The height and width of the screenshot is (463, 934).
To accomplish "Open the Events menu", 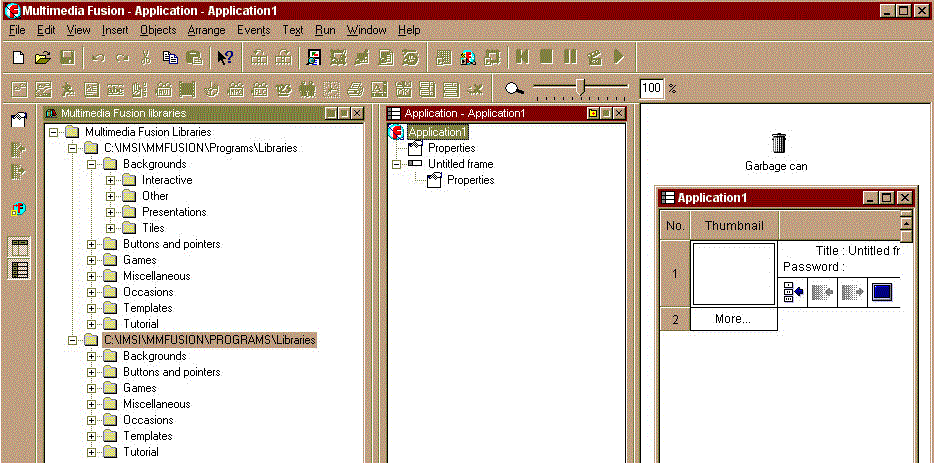I will 254,30.
